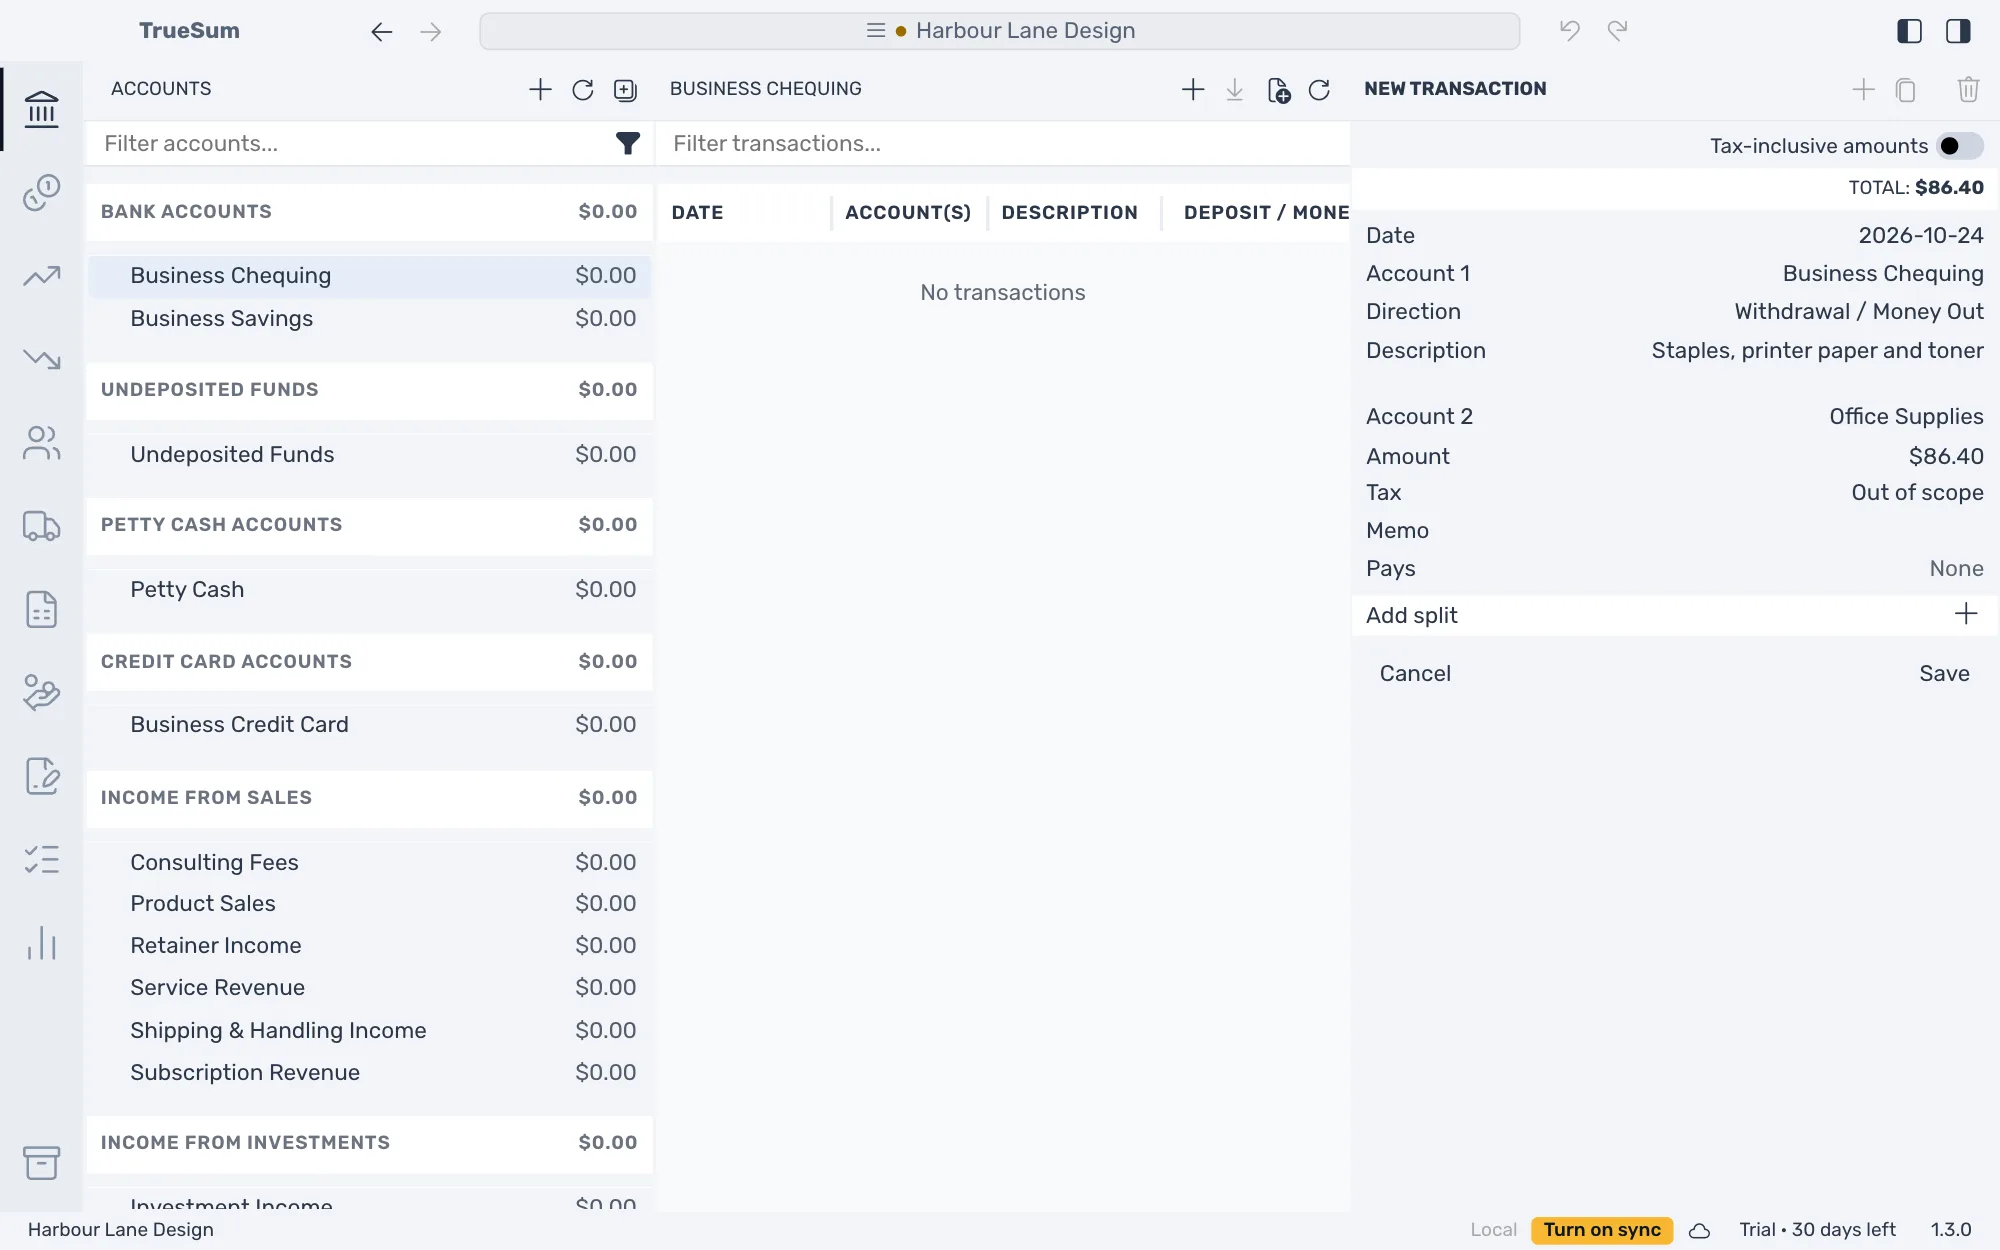
Task: Click the redo arrow in title bar
Action: [x=1618, y=31]
